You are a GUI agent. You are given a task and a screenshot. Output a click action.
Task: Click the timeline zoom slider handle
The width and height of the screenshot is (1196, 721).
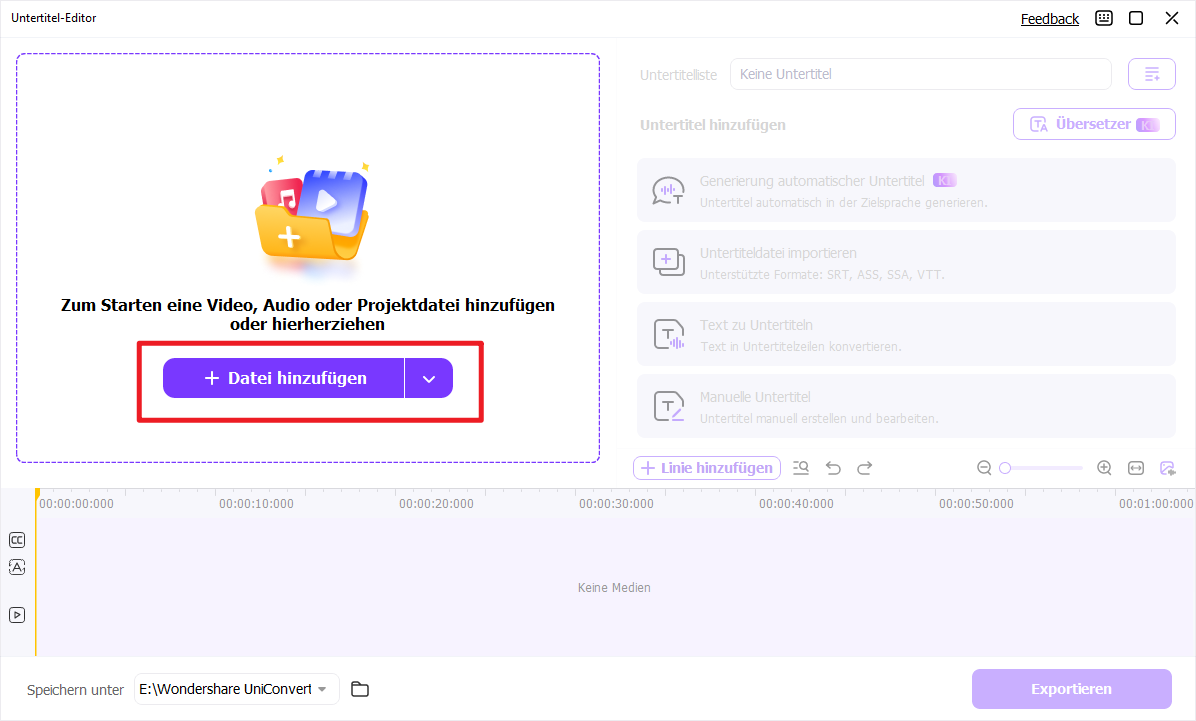coord(1005,468)
